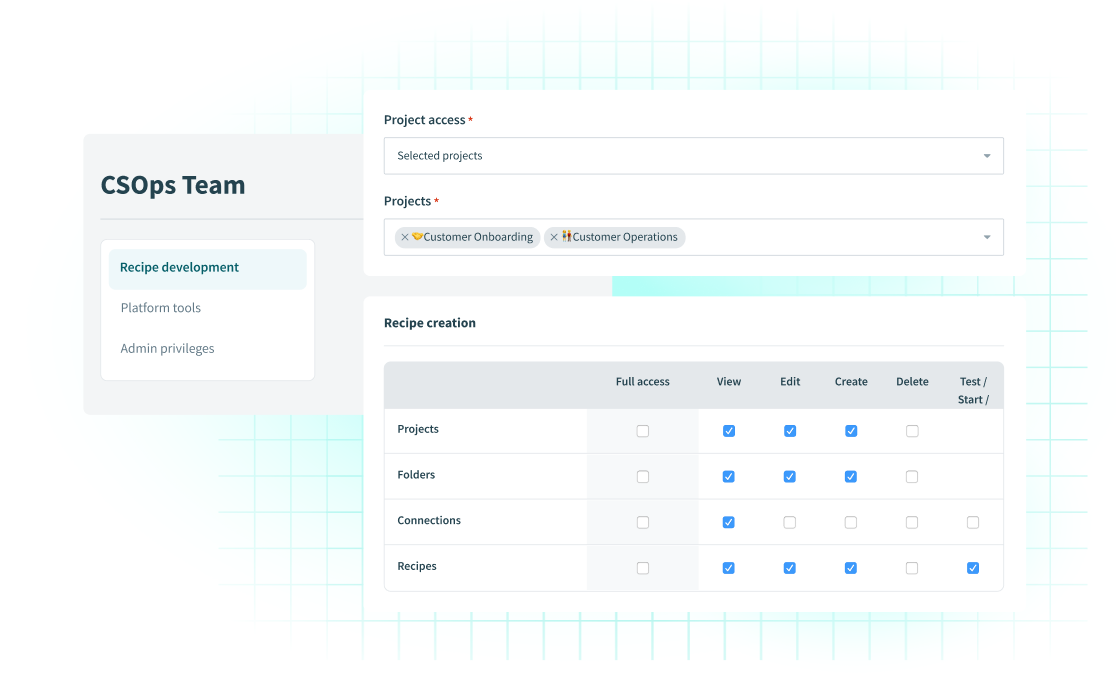Click the handshake icon on Customer Onboarding tag
Viewport: 1116px width, 700px height.
pyautogui.click(x=416, y=237)
